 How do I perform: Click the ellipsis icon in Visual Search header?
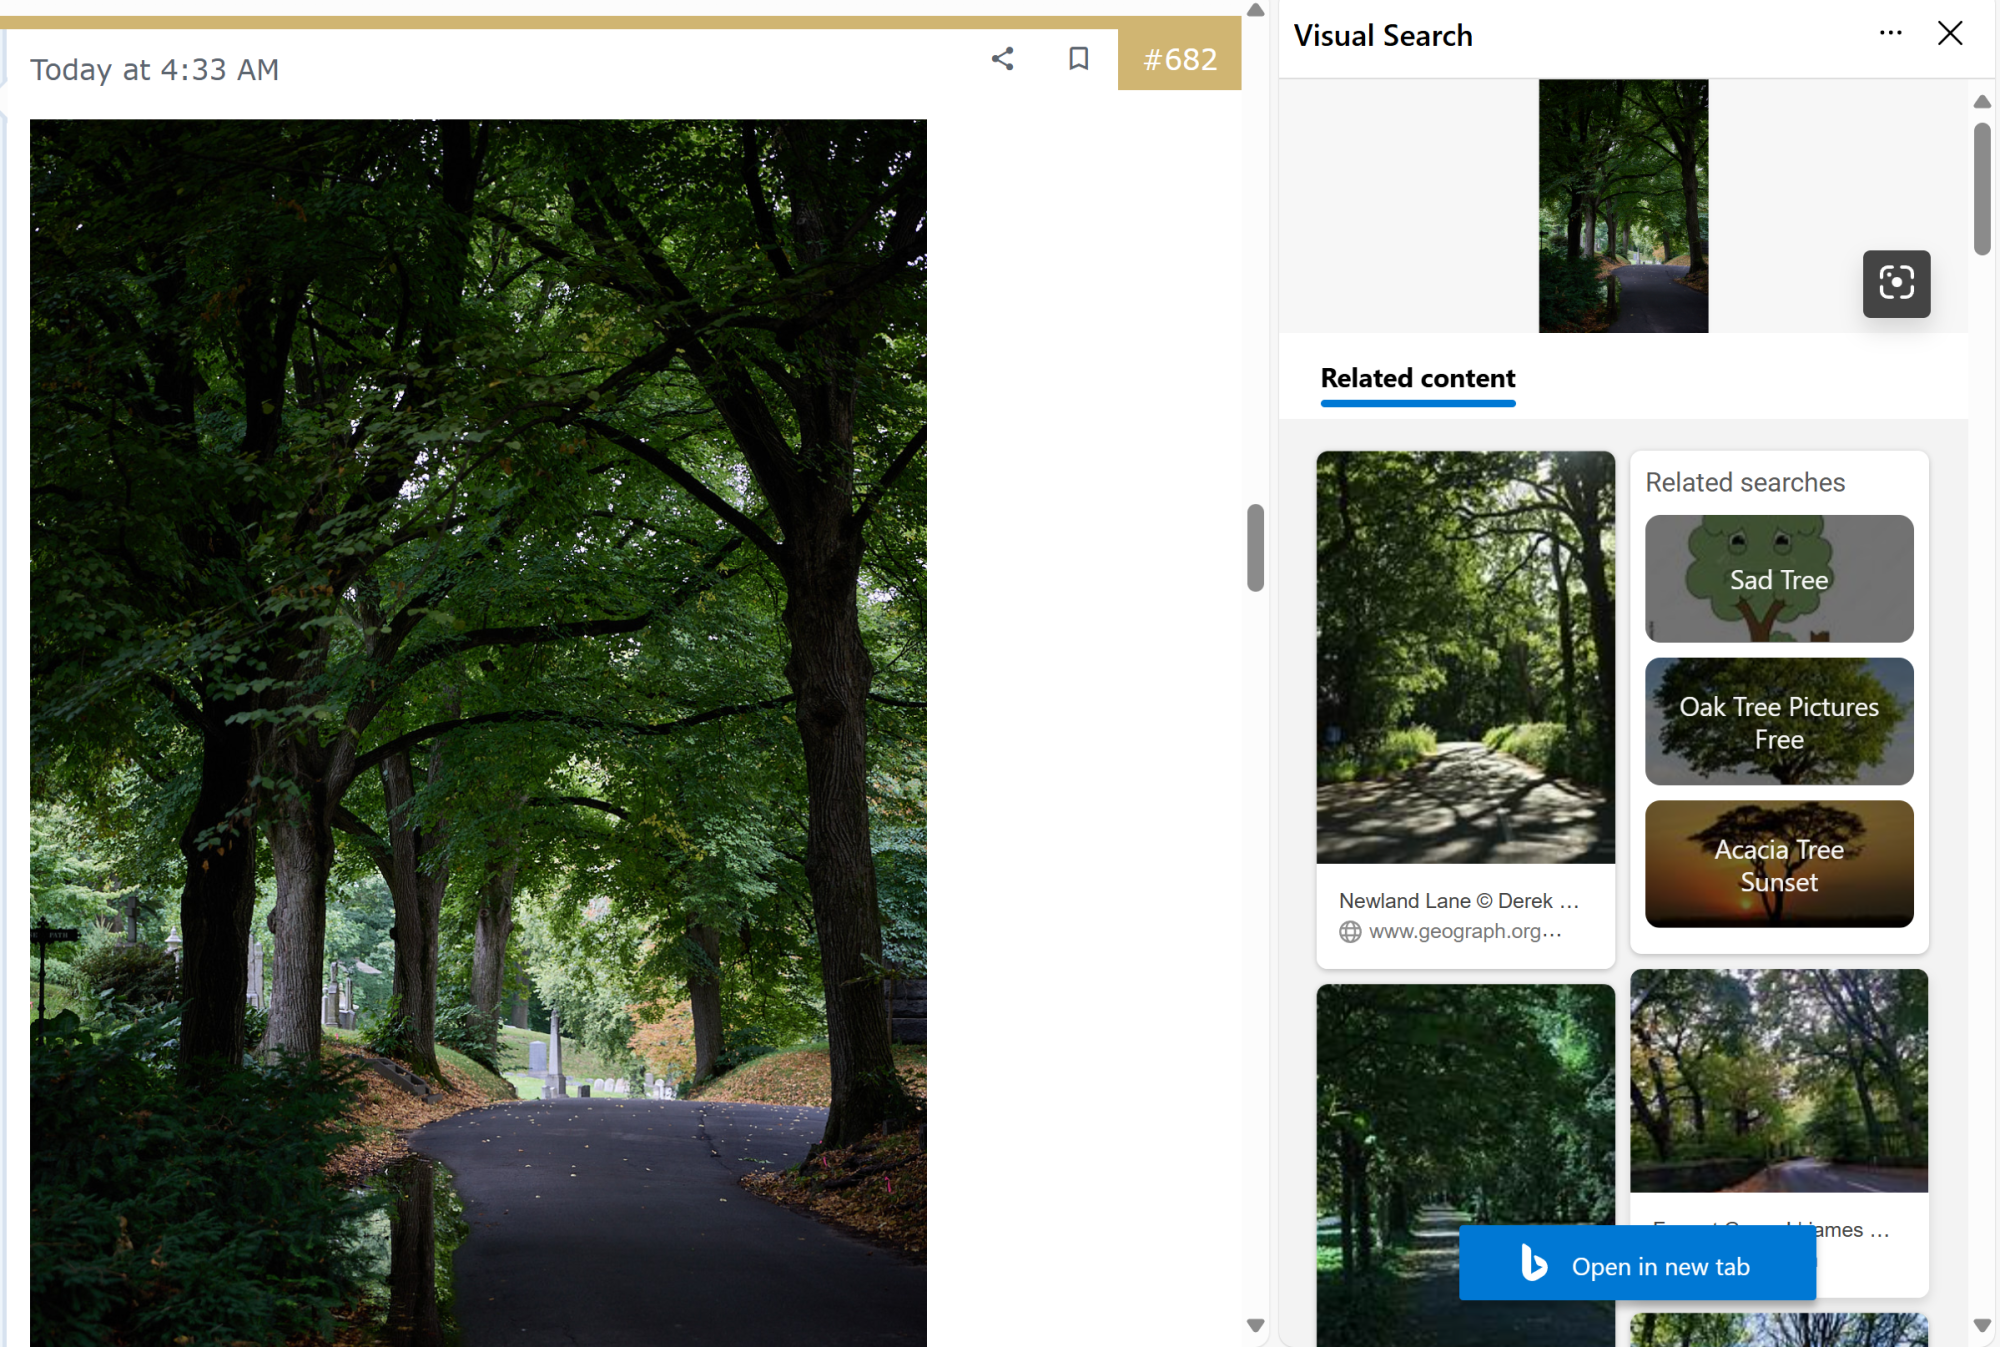pyautogui.click(x=1890, y=33)
